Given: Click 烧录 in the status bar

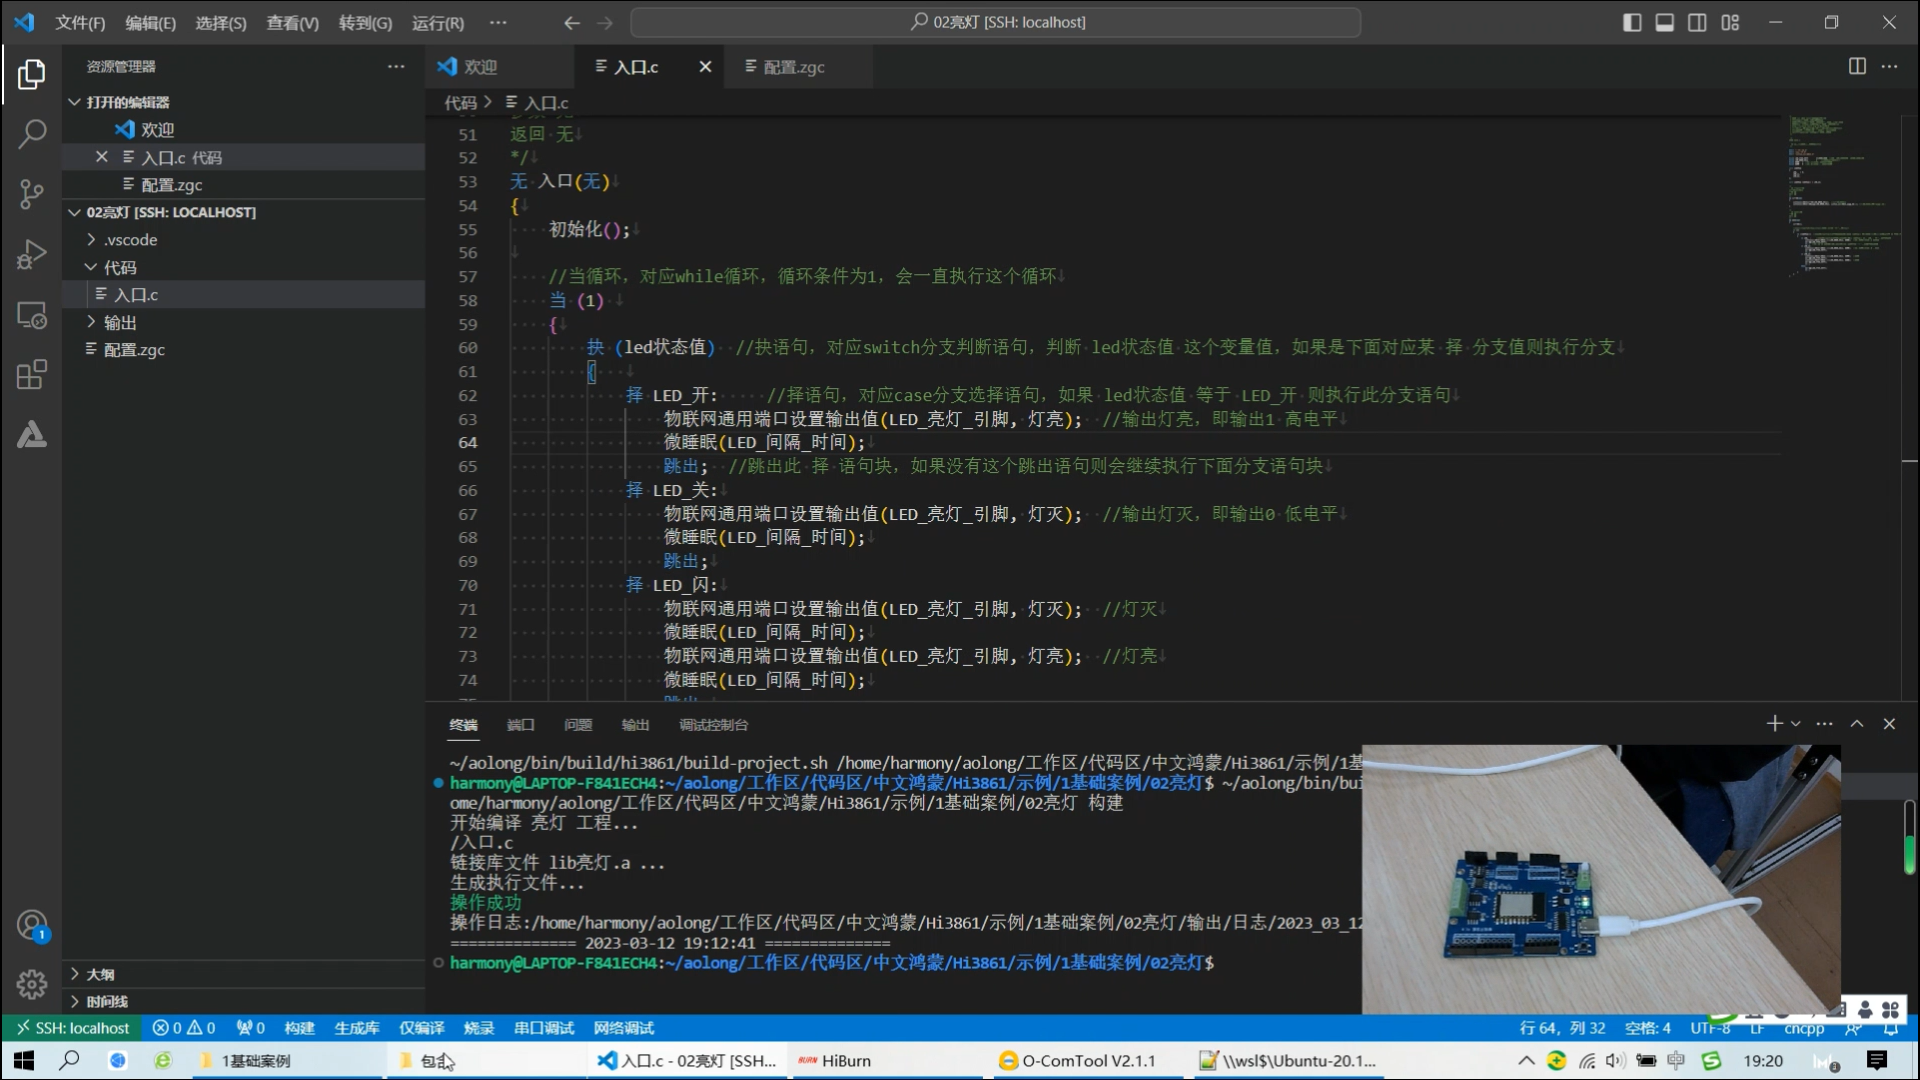Looking at the screenshot, I should [479, 1028].
